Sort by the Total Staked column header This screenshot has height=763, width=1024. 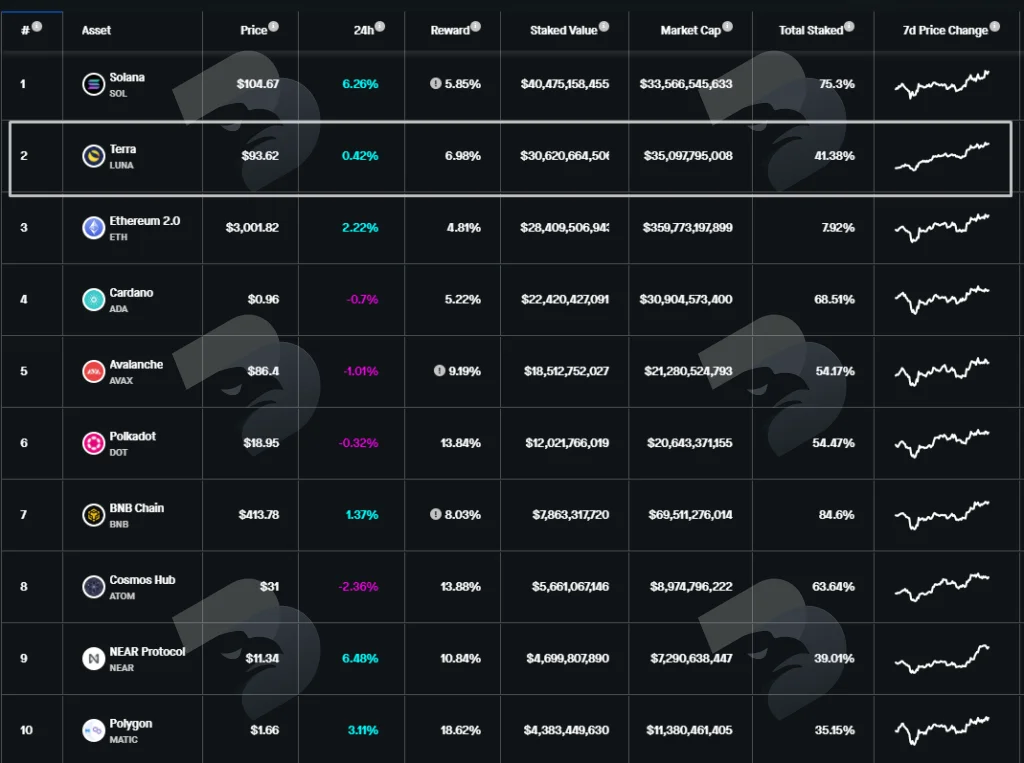point(810,30)
